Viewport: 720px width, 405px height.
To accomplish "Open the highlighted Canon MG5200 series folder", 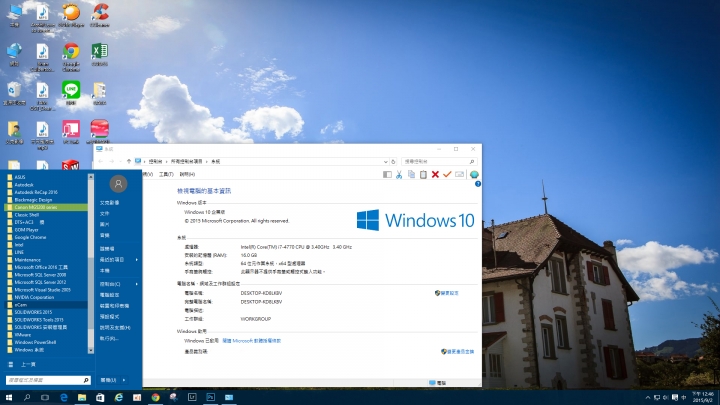I will pos(46,208).
